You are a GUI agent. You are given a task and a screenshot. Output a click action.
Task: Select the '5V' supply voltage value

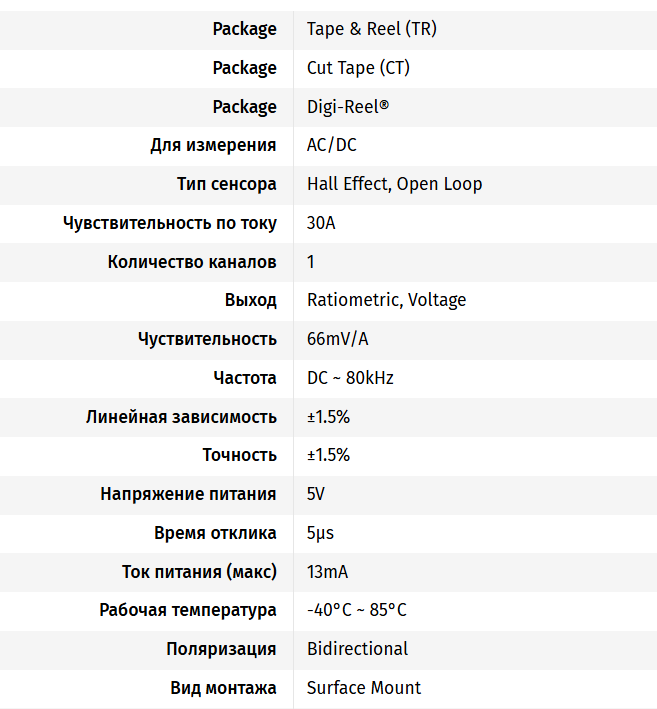click(316, 494)
